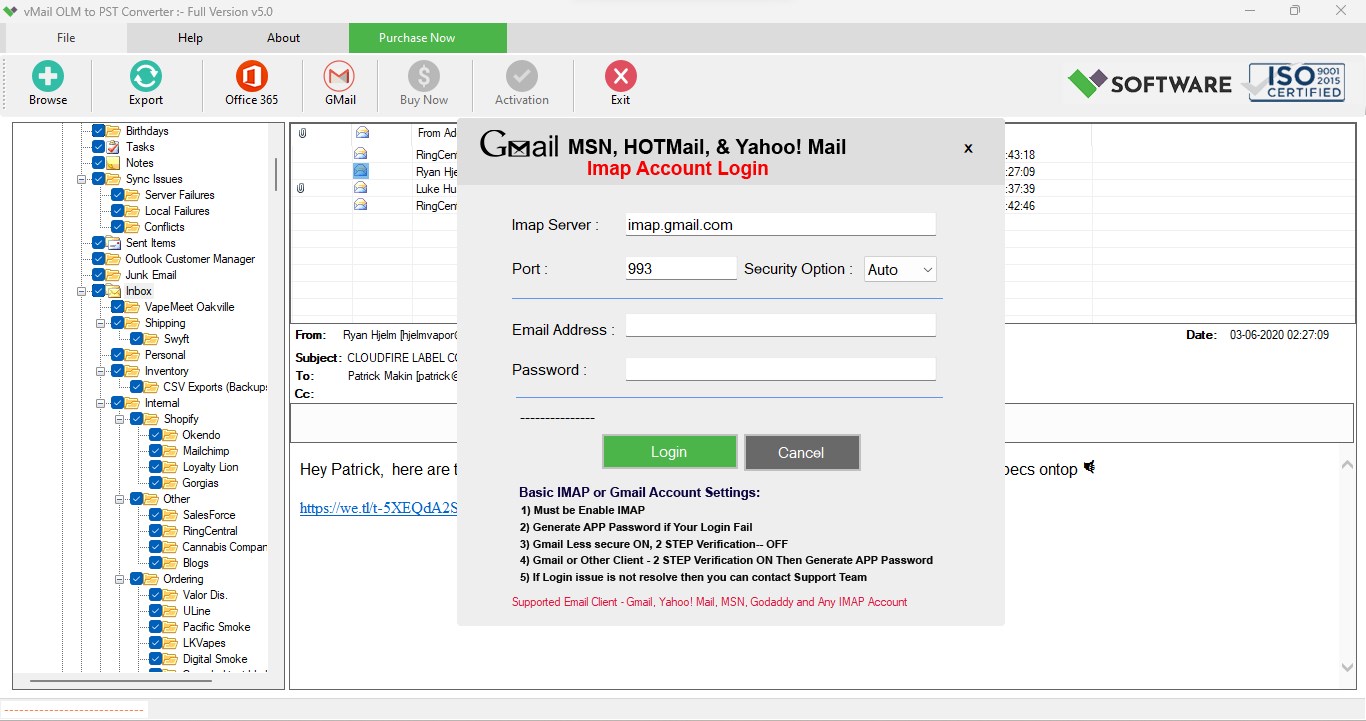Open the we.tl link in email
Viewport: 1366px width, 721px height.
379,508
